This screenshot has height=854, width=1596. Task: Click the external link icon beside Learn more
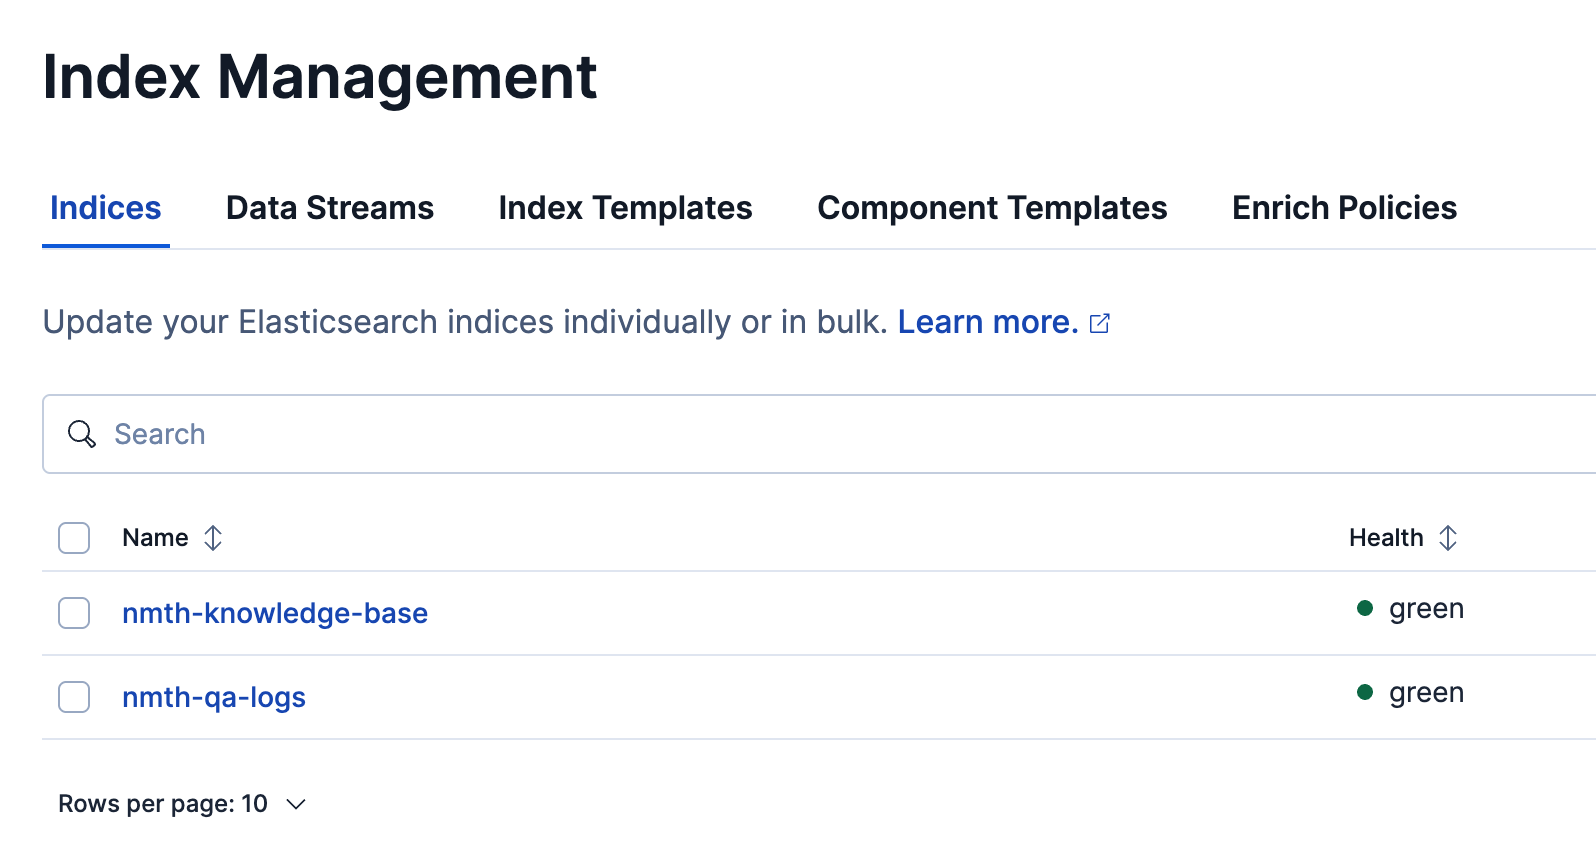[1100, 323]
